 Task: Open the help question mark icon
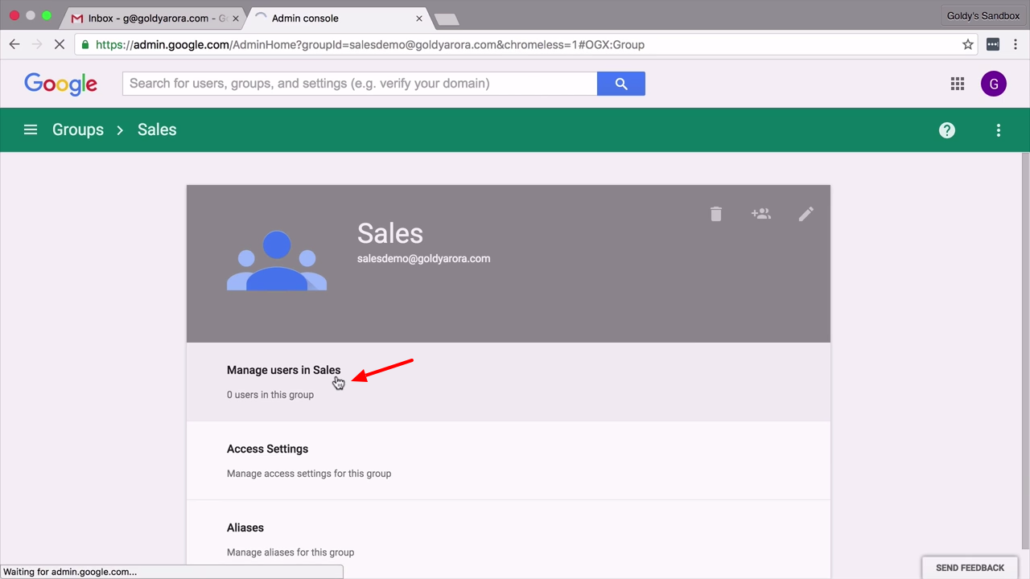947,130
